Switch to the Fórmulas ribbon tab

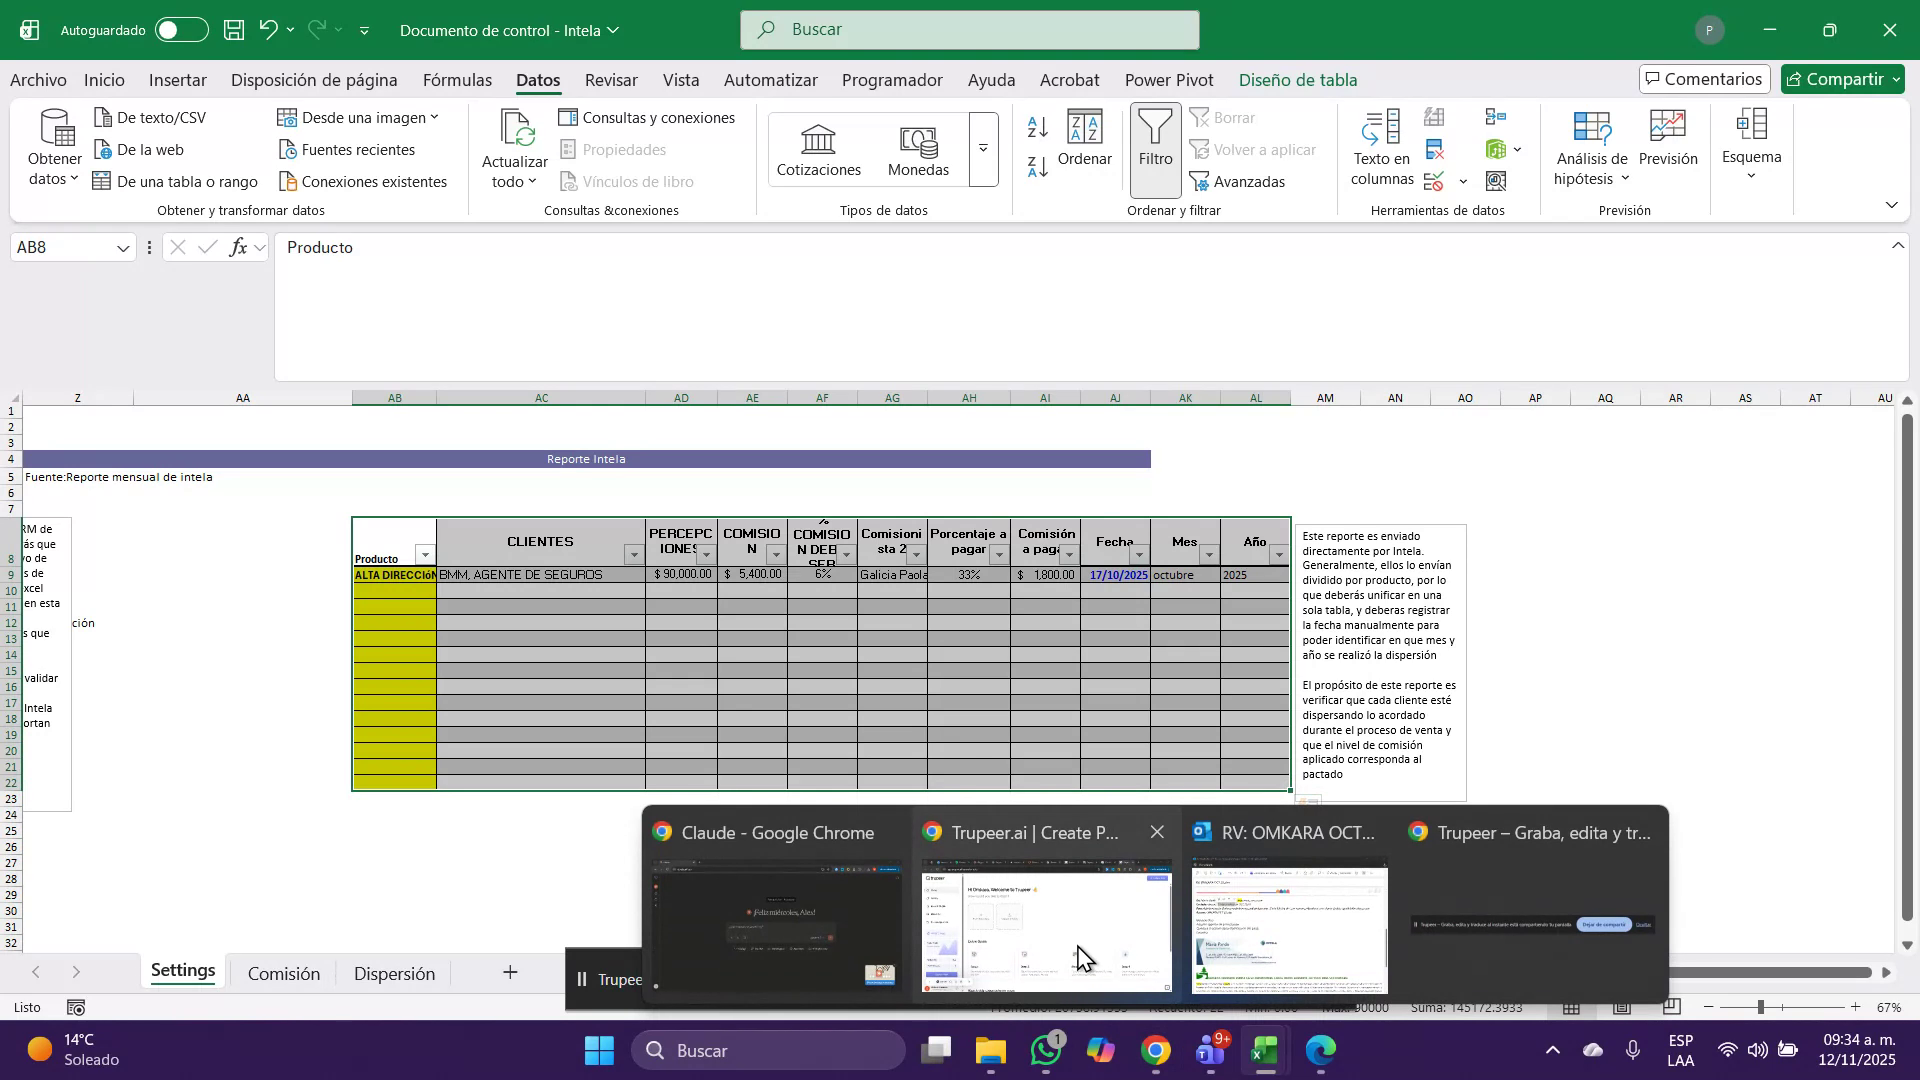456,80
